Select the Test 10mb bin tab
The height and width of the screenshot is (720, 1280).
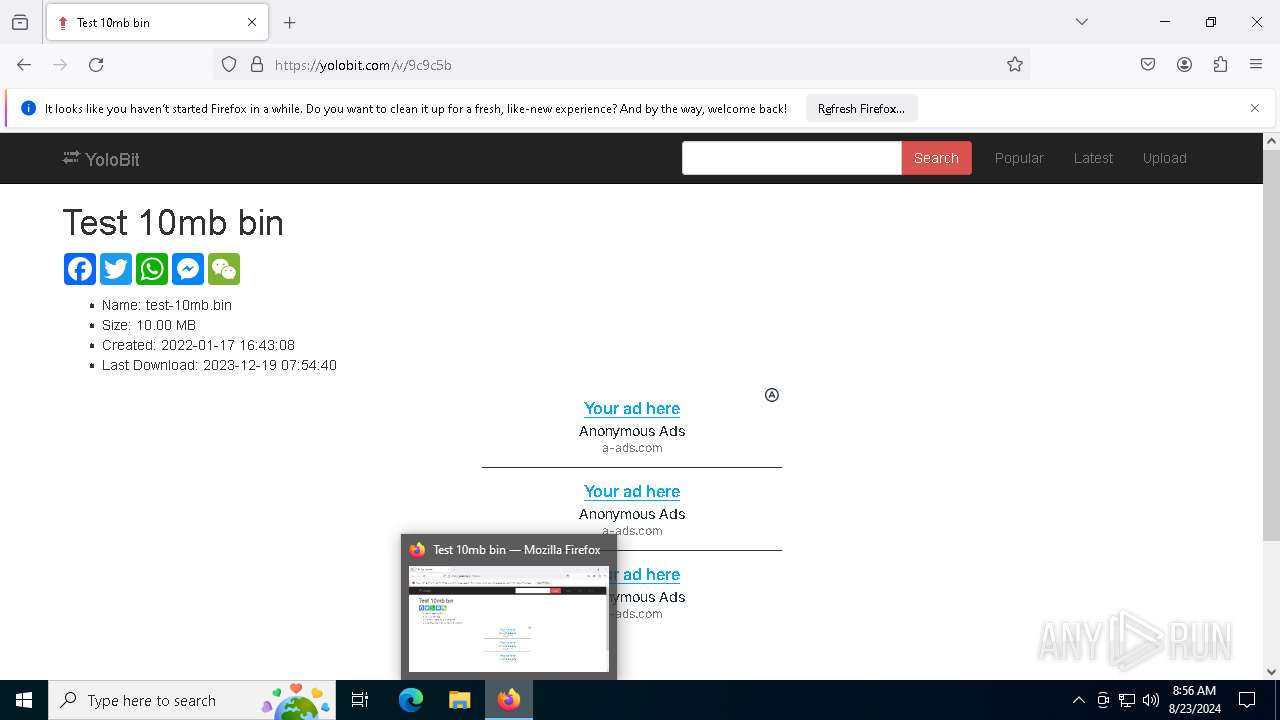click(157, 22)
